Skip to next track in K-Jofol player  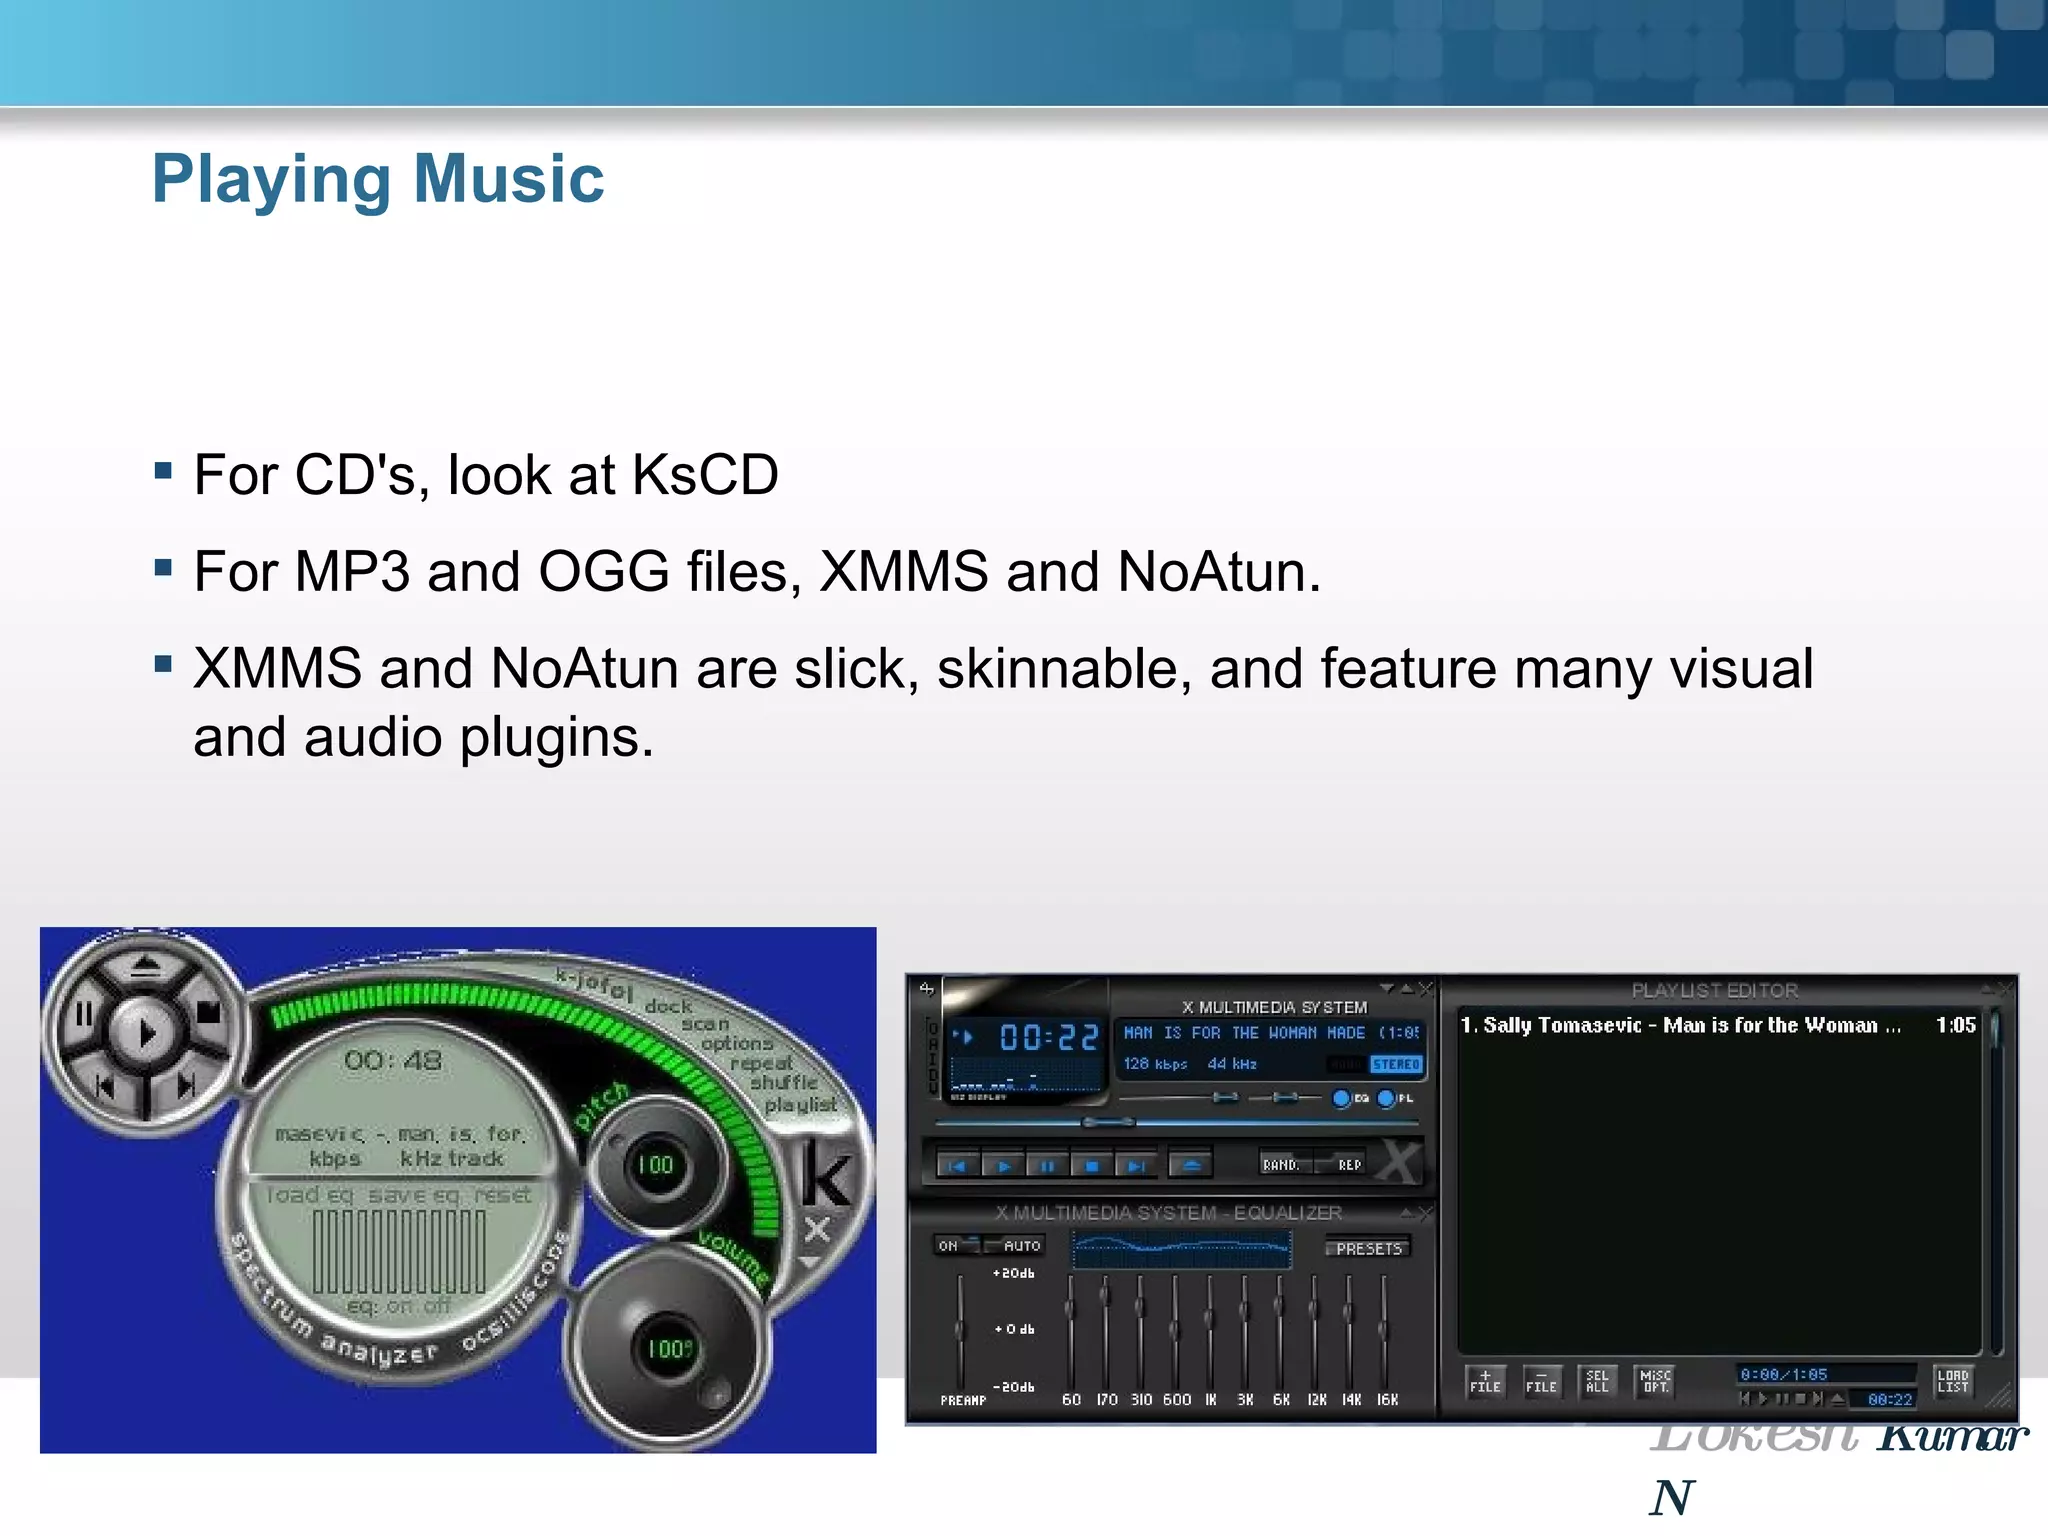point(186,1086)
